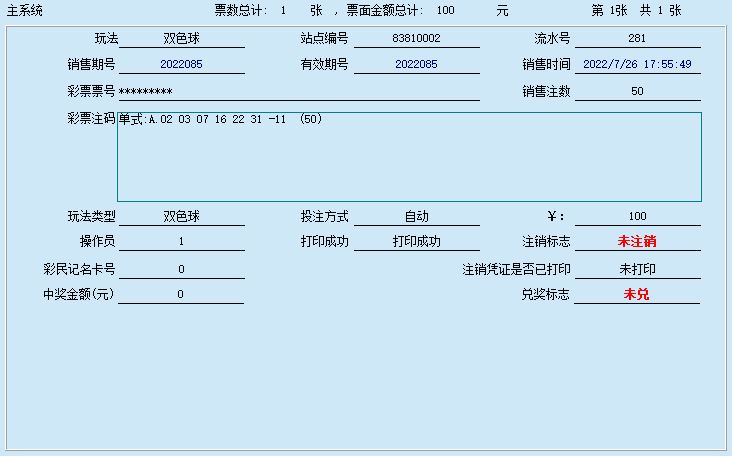732x456 pixels.
Task: Click the 注销凭证是否已打印 label
Action: 516,269
